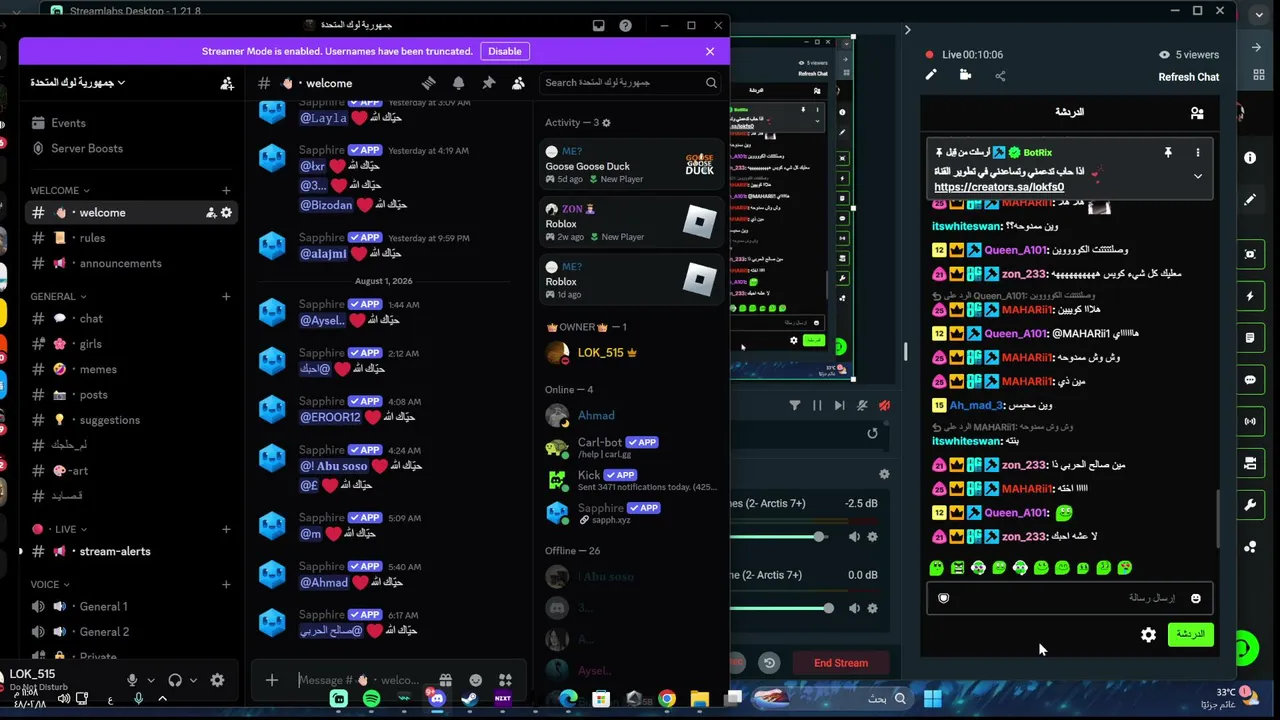Open the suggestions channel
Image resolution: width=1280 pixels, height=720 pixels.
pyautogui.click(x=110, y=420)
